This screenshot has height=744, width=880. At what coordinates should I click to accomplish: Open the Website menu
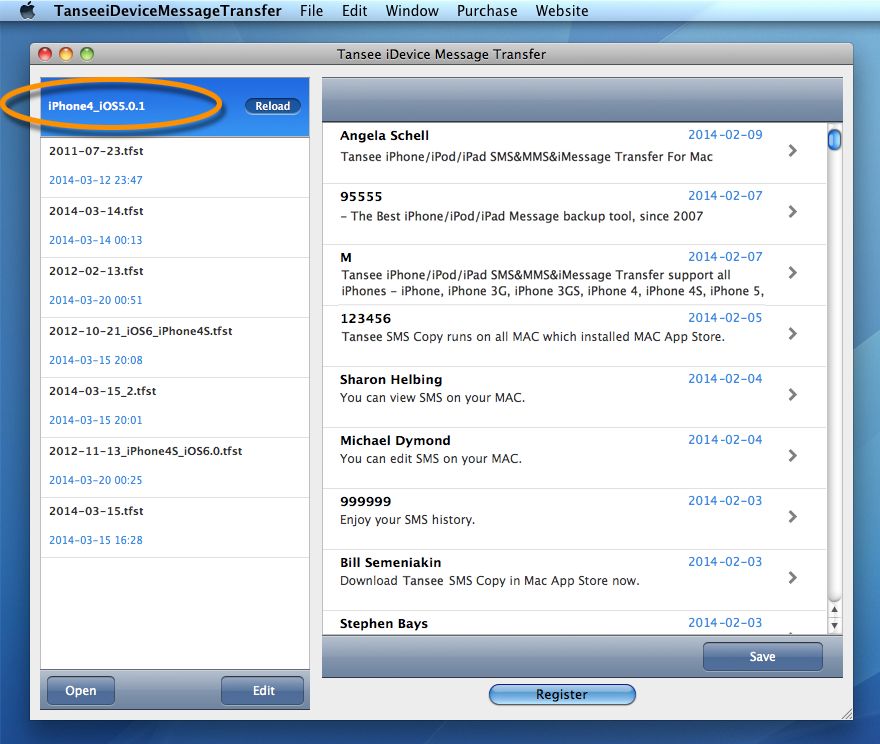point(562,11)
